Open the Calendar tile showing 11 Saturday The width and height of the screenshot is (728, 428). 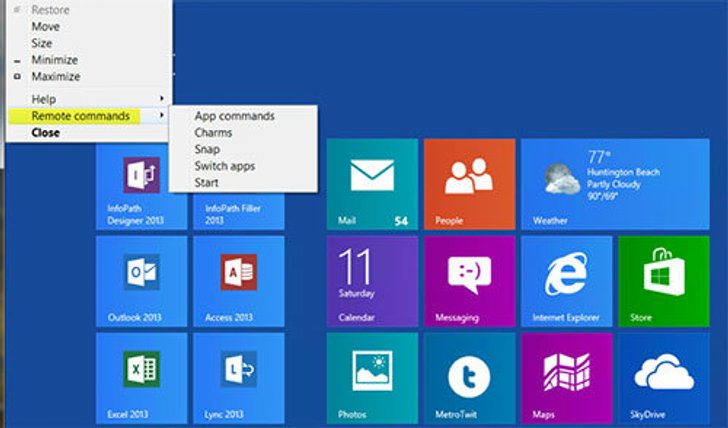click(x=372, y=281)
